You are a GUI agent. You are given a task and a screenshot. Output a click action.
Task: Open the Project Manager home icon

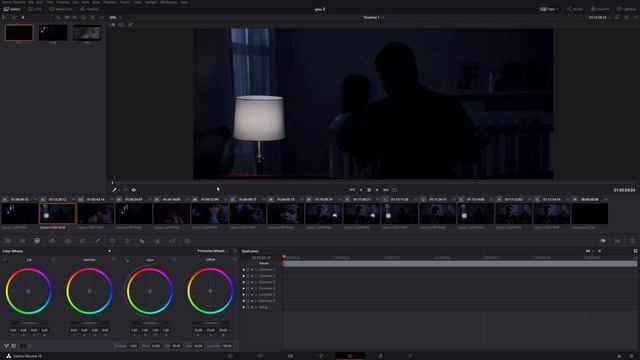tap(619, 356)
